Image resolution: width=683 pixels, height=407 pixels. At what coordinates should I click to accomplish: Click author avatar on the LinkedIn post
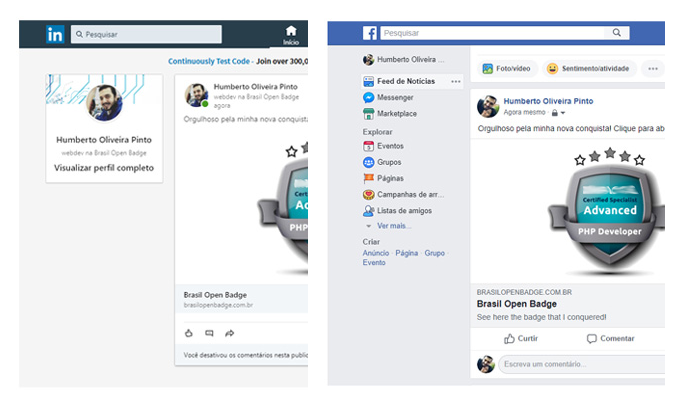click(x=196, y=95)
